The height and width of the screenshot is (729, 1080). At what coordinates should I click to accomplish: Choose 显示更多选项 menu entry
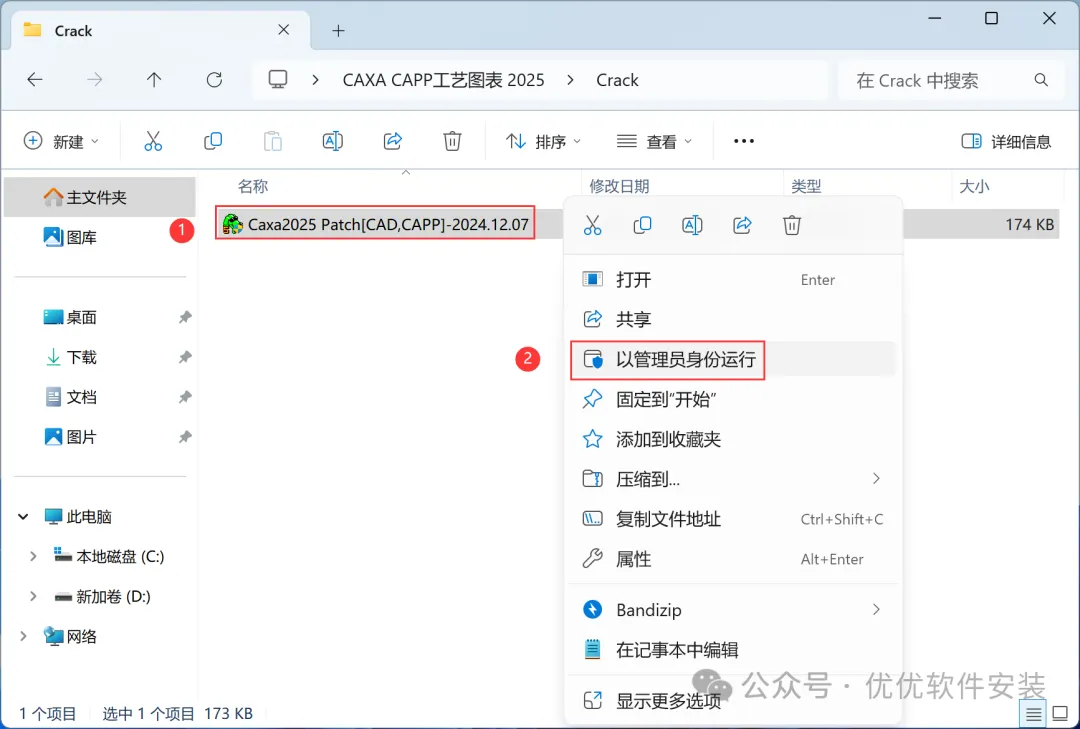(734, 701)
